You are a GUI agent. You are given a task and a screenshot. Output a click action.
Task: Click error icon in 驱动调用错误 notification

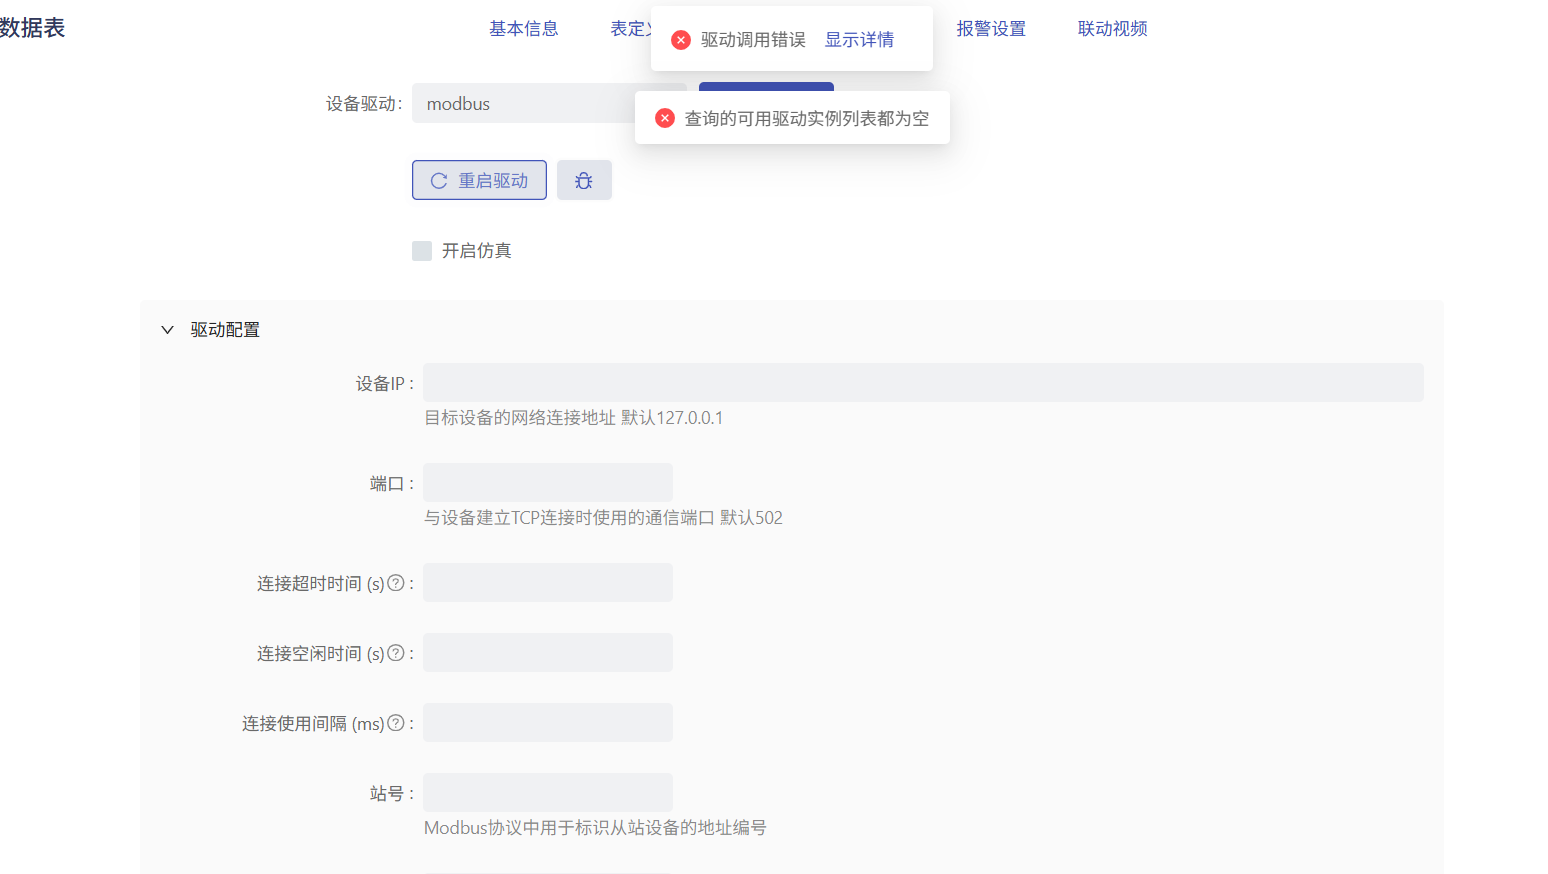pos(681,40)
